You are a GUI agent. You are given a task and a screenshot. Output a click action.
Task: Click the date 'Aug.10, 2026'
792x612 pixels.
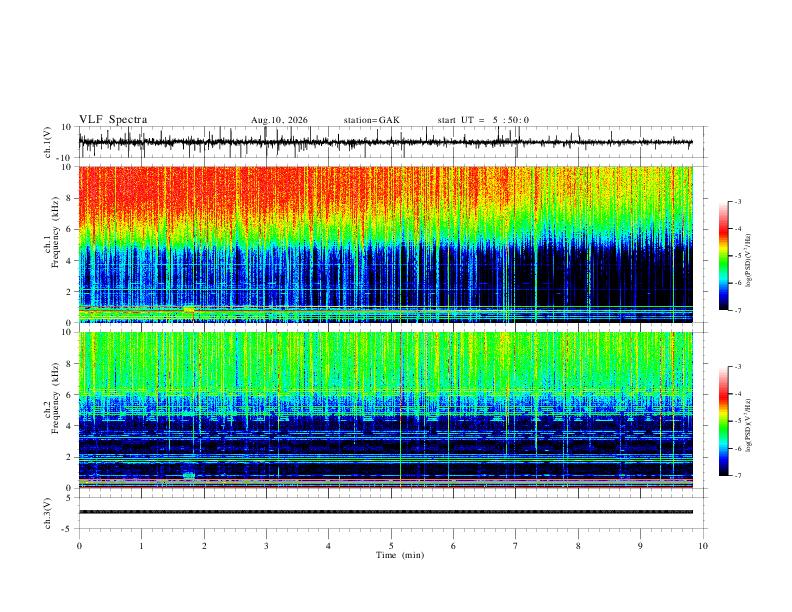tap(279, 120)
